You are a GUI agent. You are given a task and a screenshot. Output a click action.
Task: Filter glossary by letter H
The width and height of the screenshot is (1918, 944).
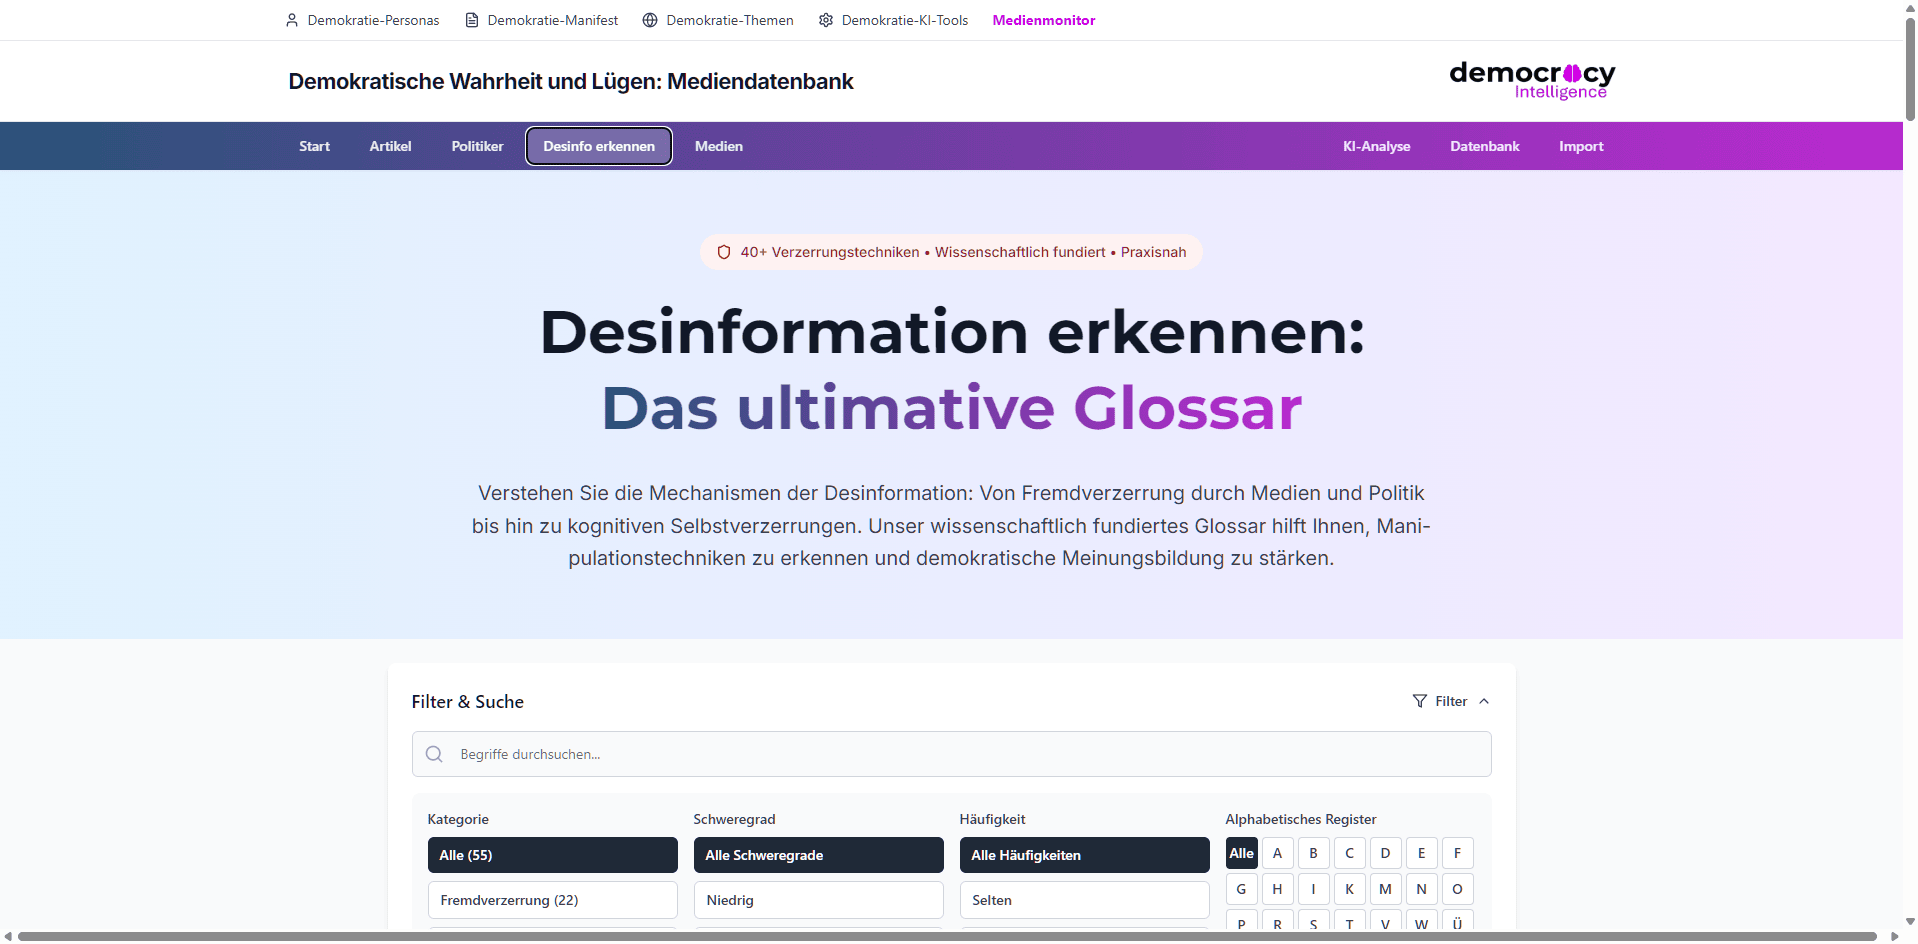[1277, 889]
